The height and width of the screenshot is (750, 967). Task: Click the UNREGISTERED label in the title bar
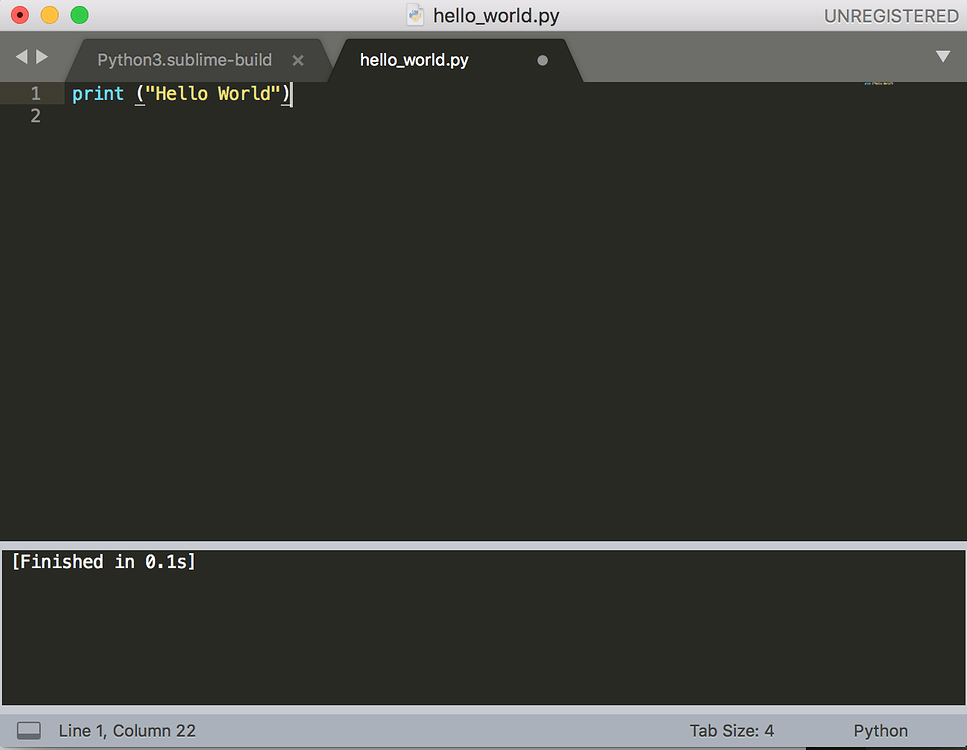890,15
